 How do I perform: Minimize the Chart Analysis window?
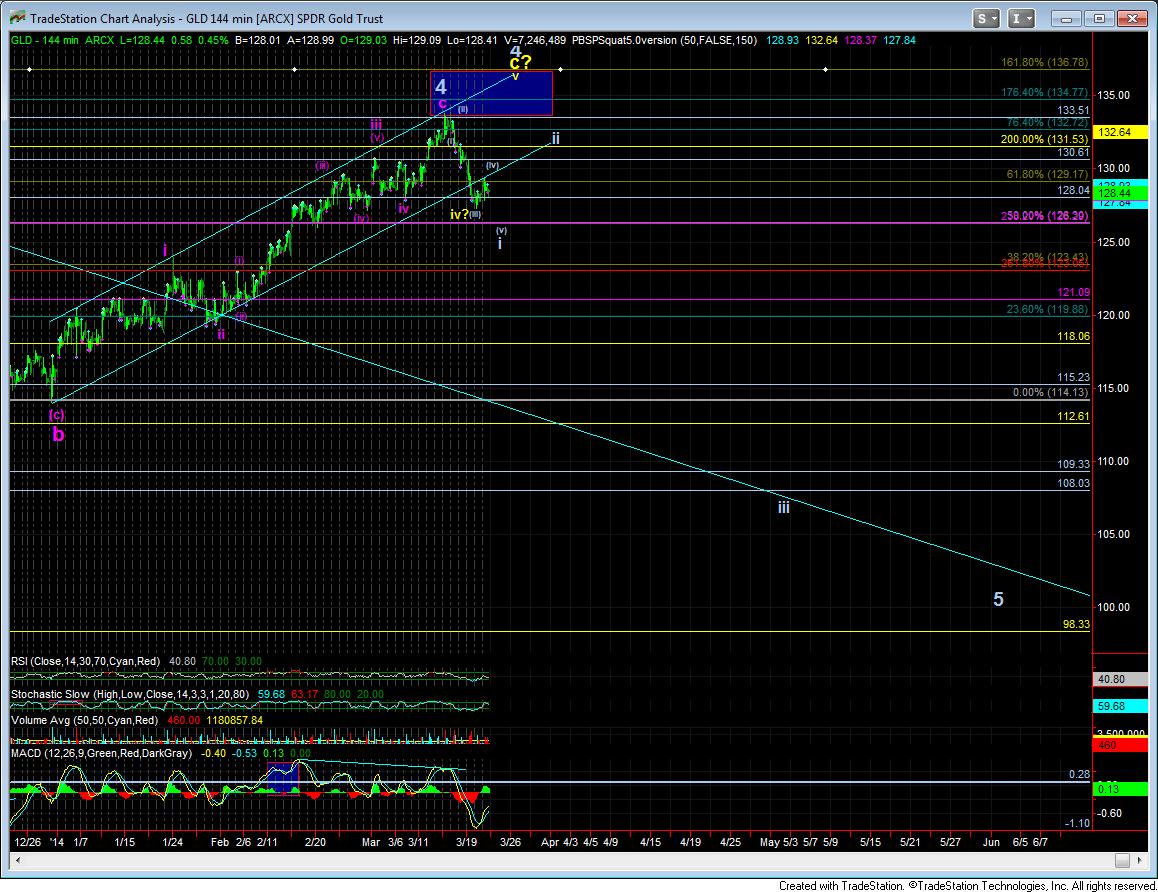coord(1066,18)
